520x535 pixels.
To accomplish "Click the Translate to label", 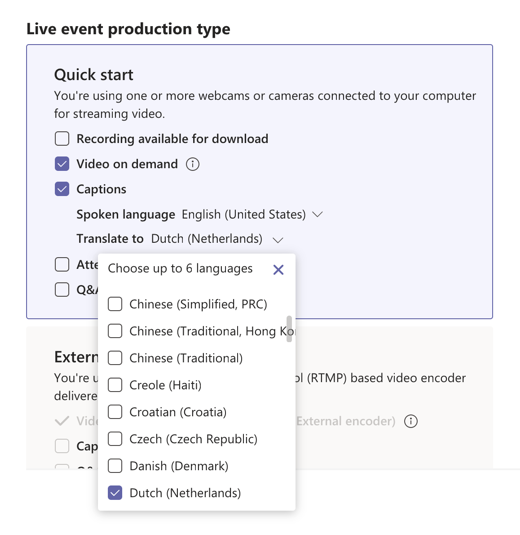I will pyautogui.click(x=110, y=239).
